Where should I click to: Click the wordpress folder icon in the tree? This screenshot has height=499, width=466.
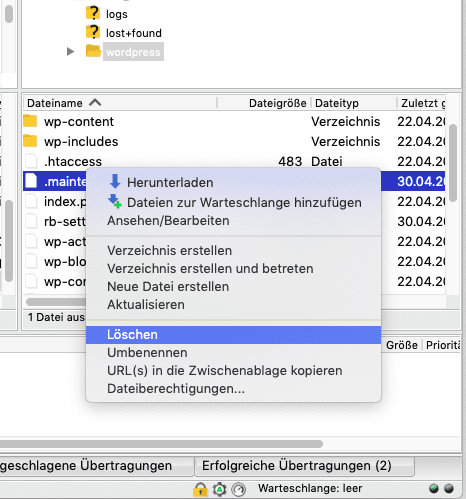pos(93,51)
